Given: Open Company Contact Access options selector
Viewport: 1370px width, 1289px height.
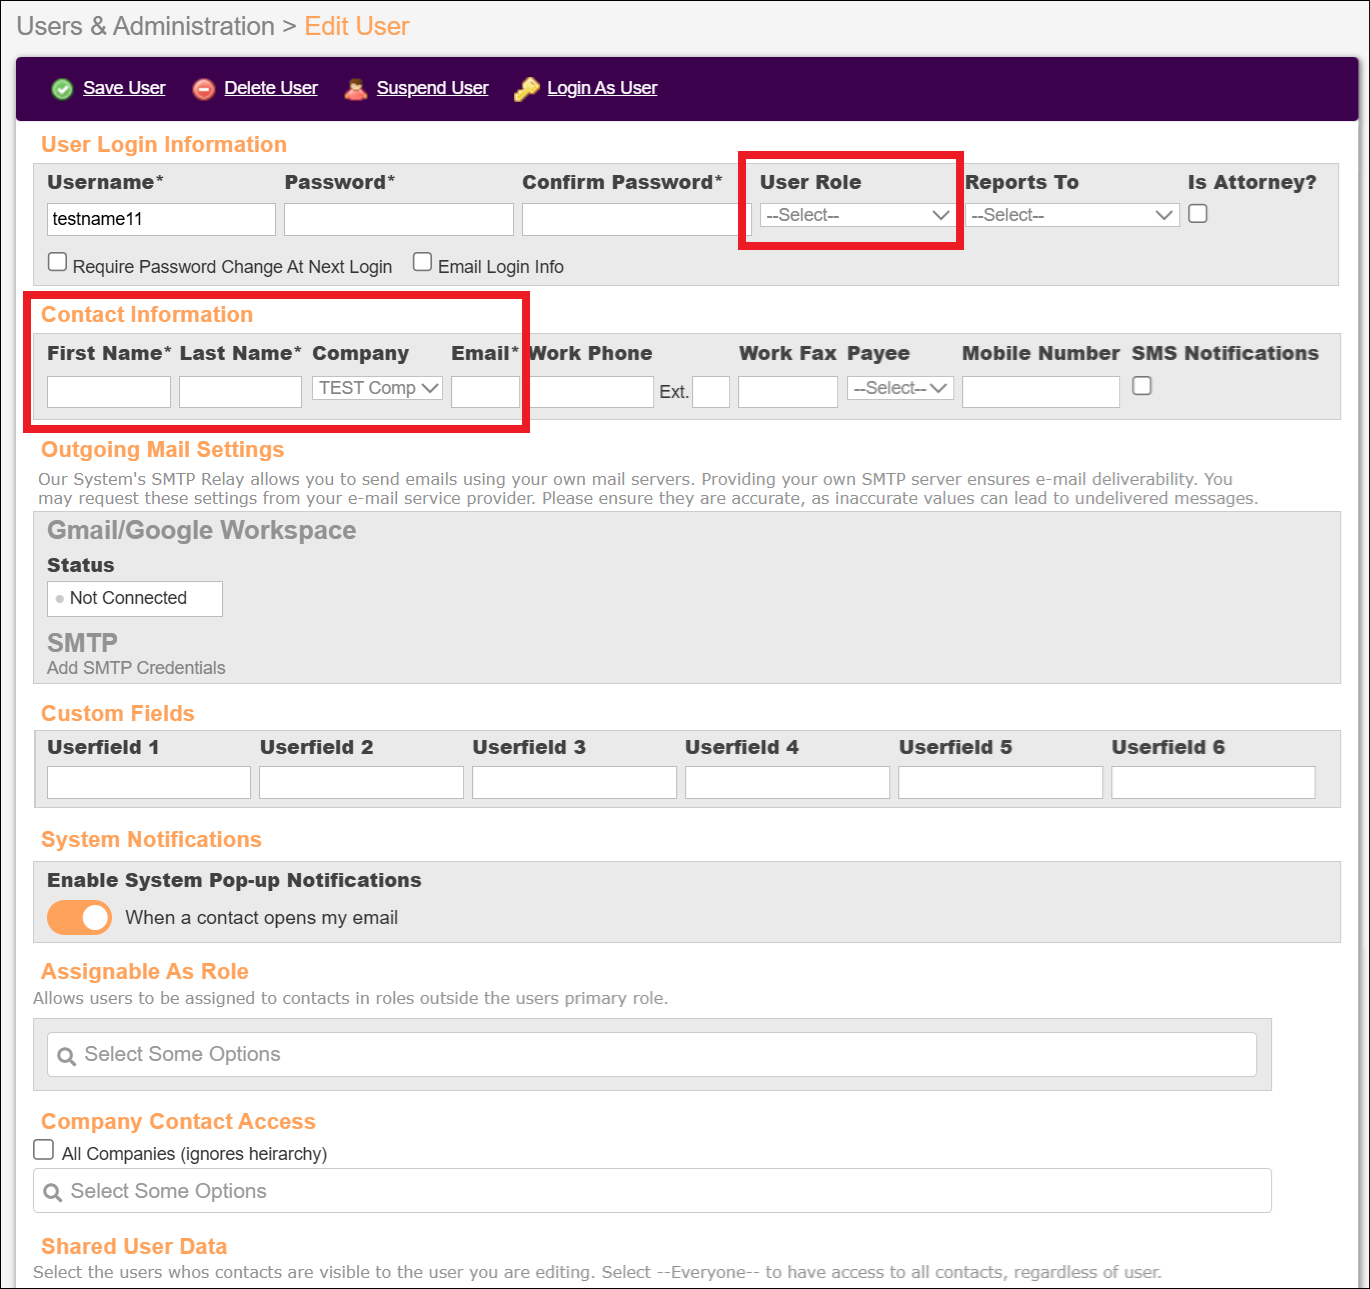Looking at the screenshot, I should [x=652, y=1191].
